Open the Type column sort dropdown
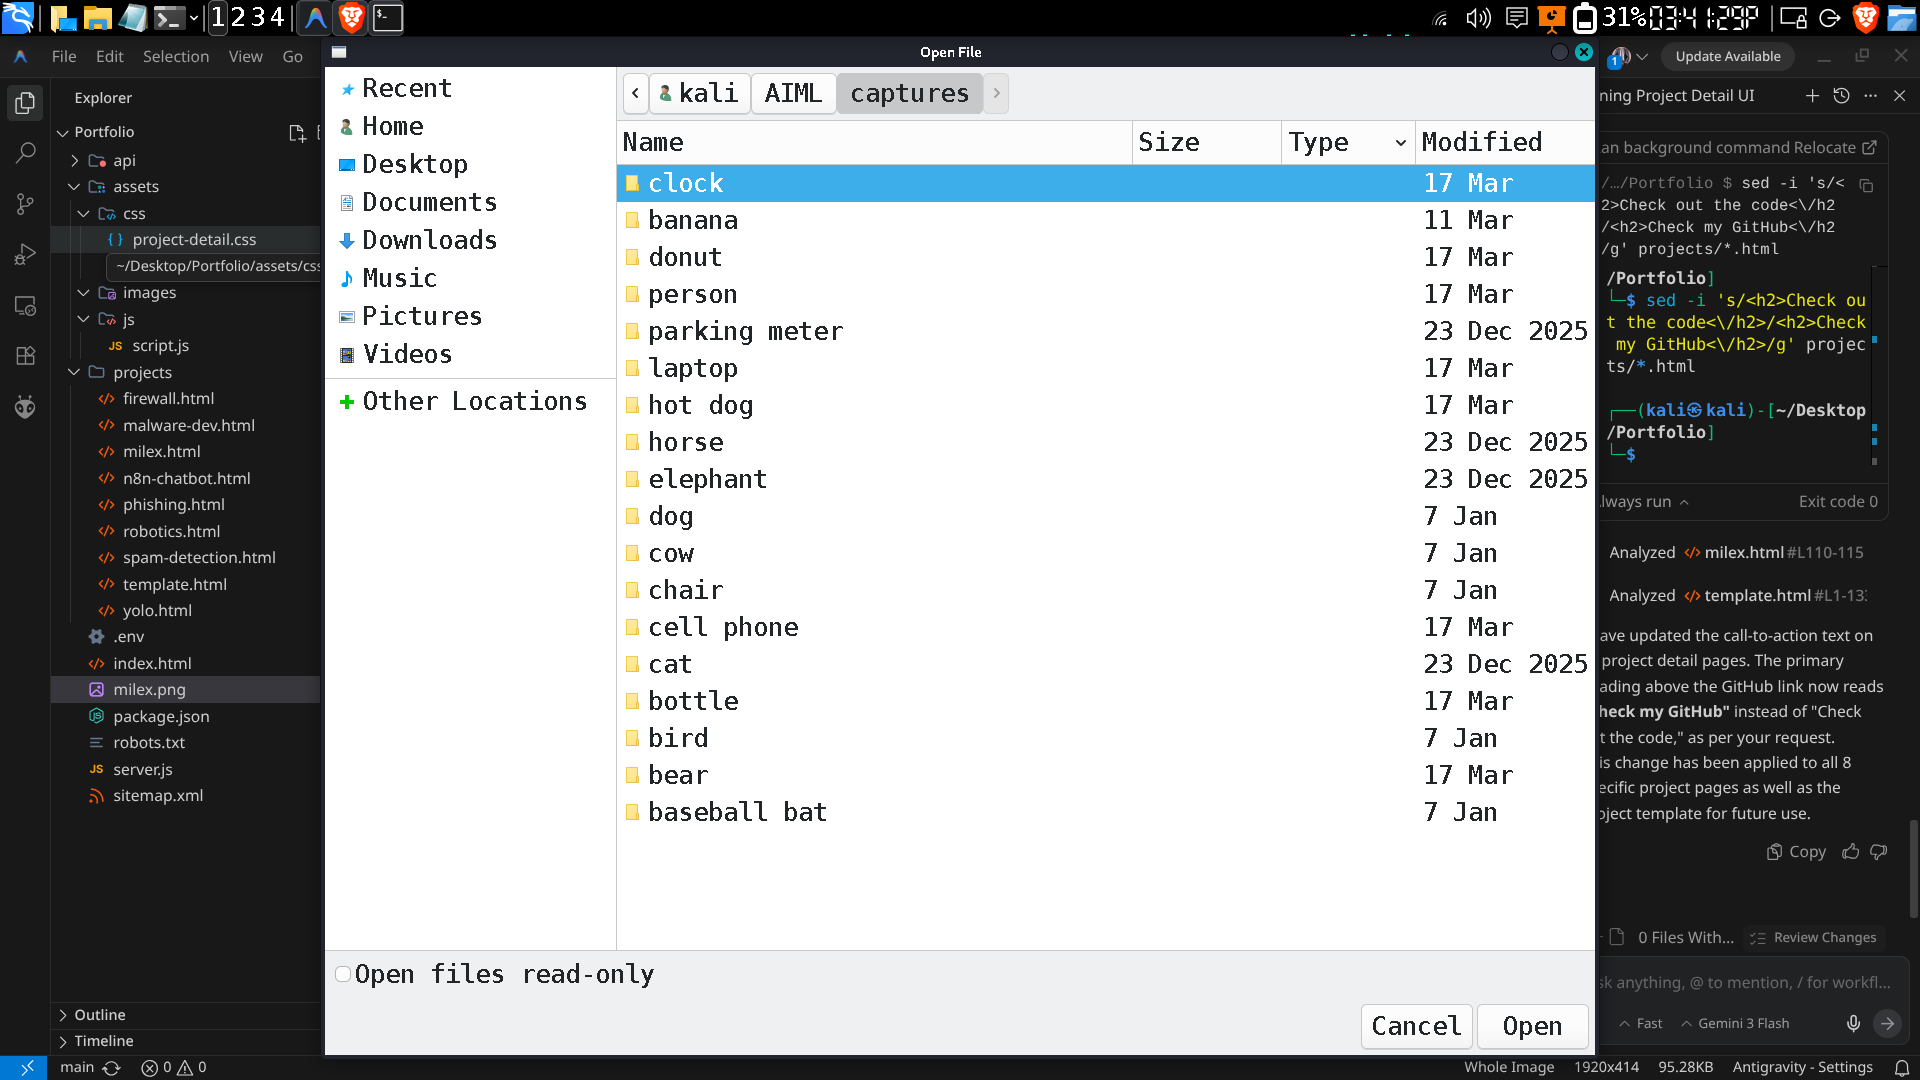 (x=1401, y=143)
